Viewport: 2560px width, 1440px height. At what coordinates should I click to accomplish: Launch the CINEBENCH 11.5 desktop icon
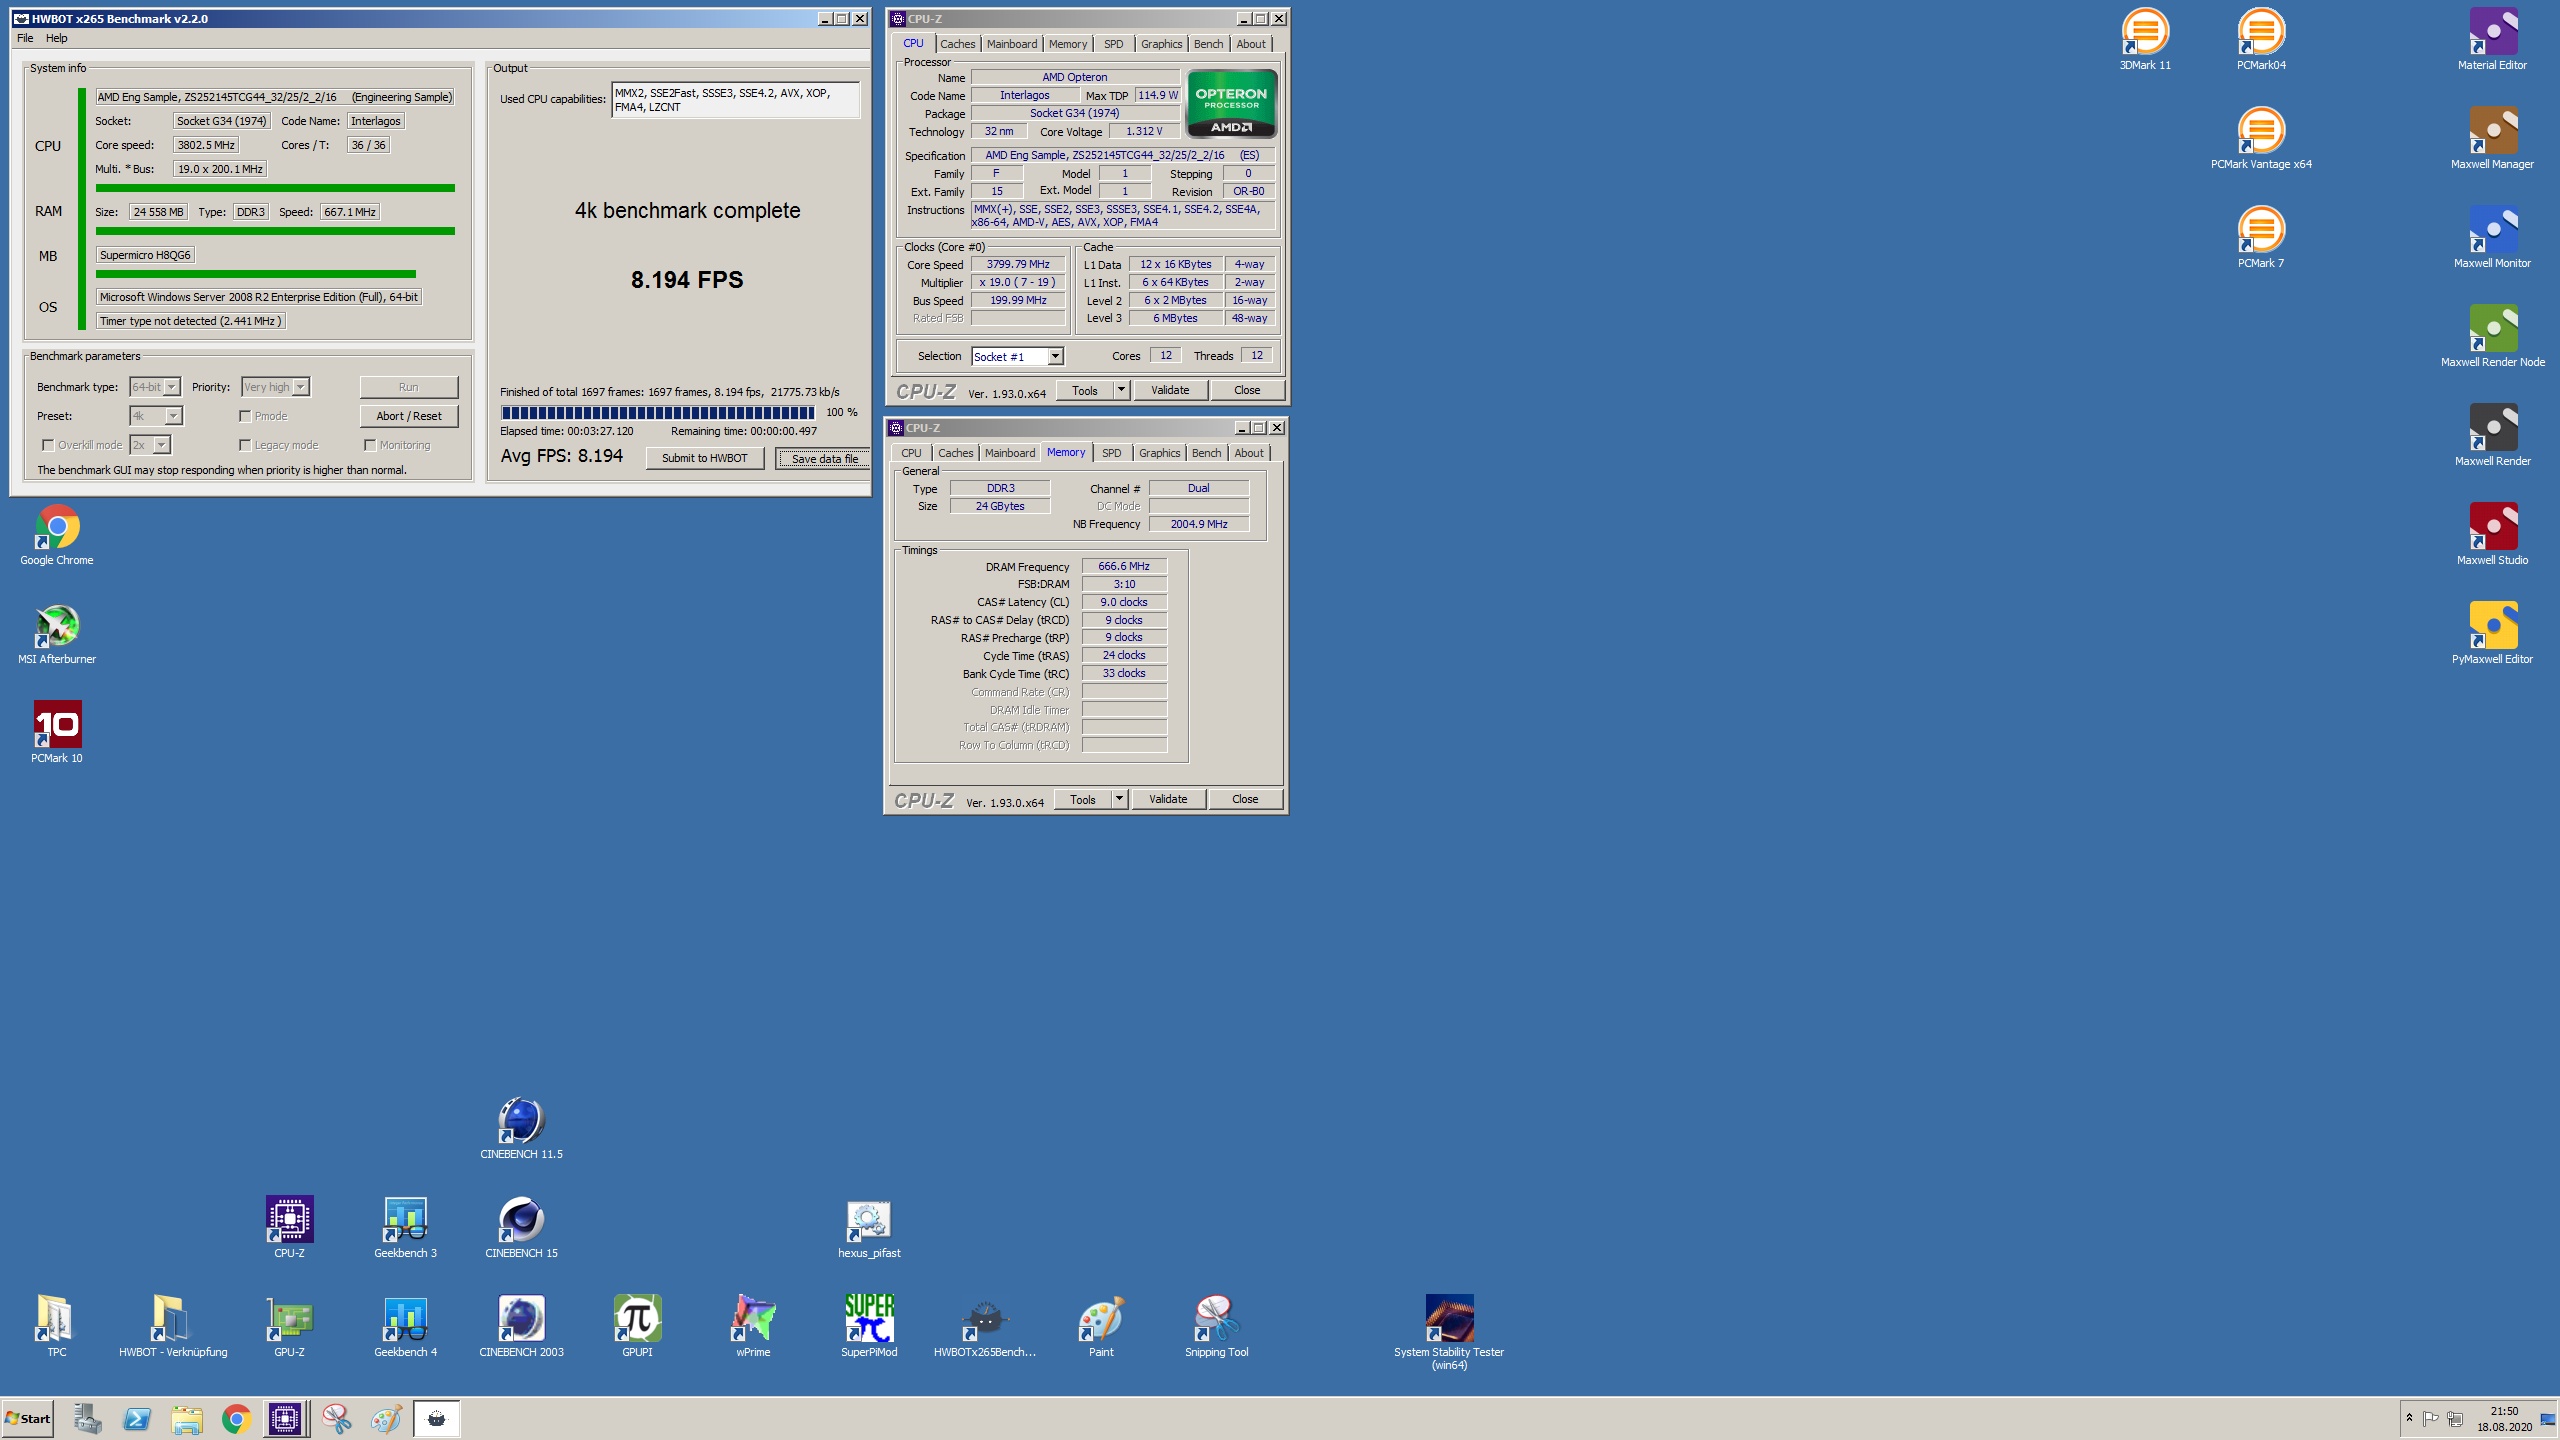[521, 1129]
